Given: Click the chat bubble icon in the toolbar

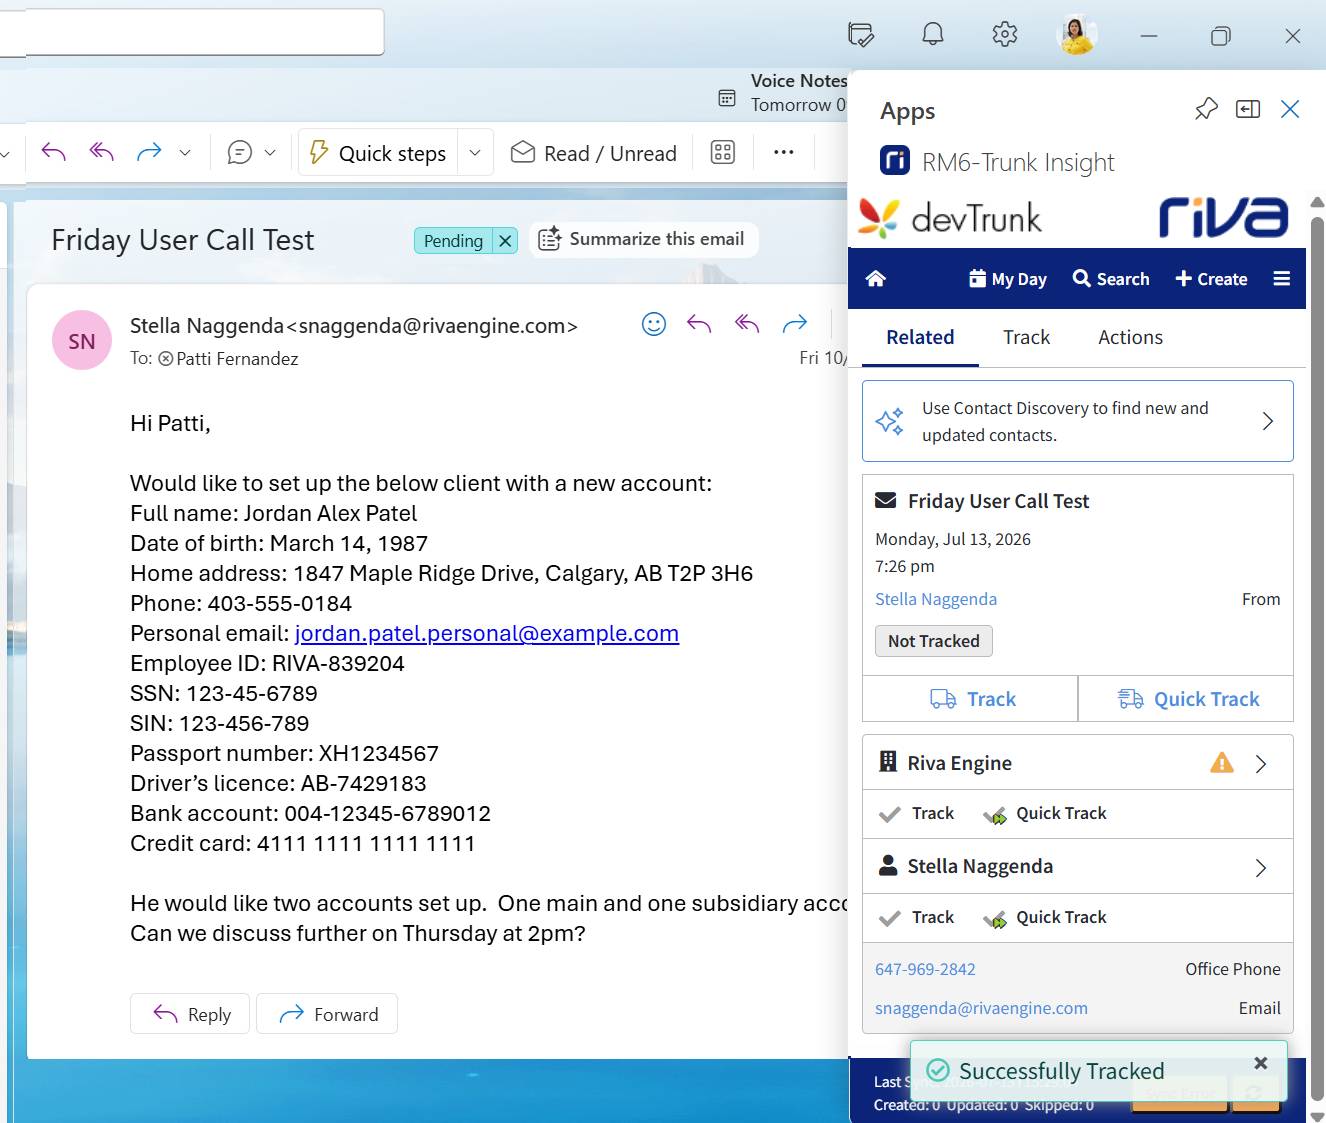Looking at the screenshot, I should pyautogui.click(x=240, y=153).
